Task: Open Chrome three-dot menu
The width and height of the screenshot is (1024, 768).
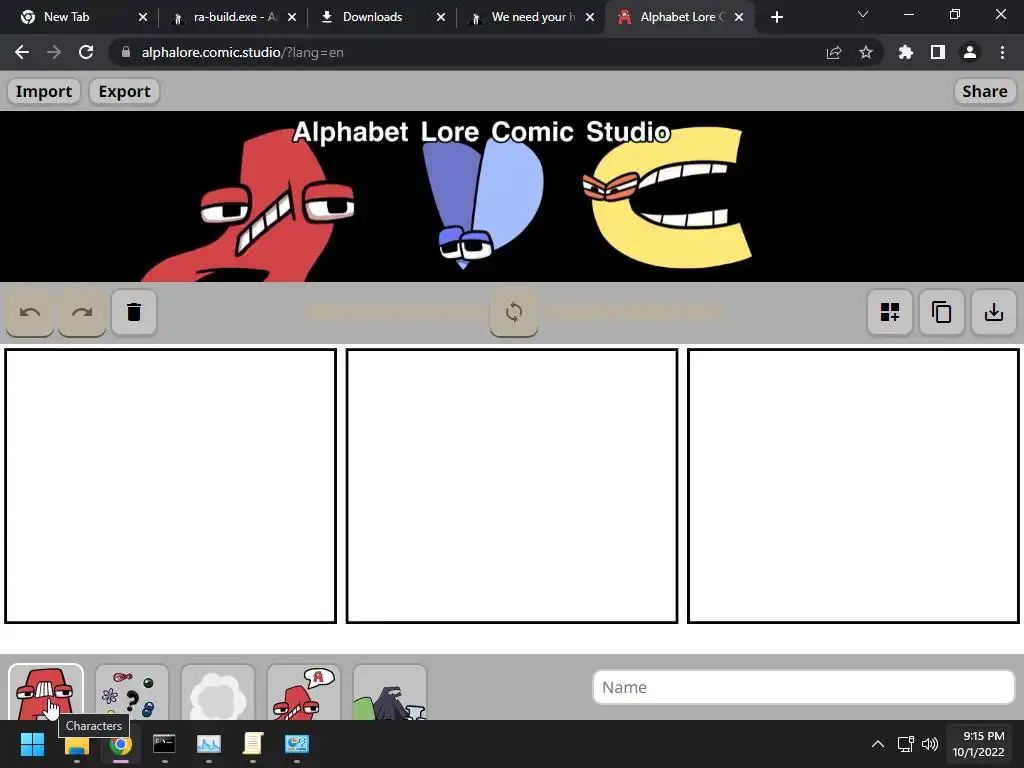Action: pyautogui.click(x=1002, y=52)
